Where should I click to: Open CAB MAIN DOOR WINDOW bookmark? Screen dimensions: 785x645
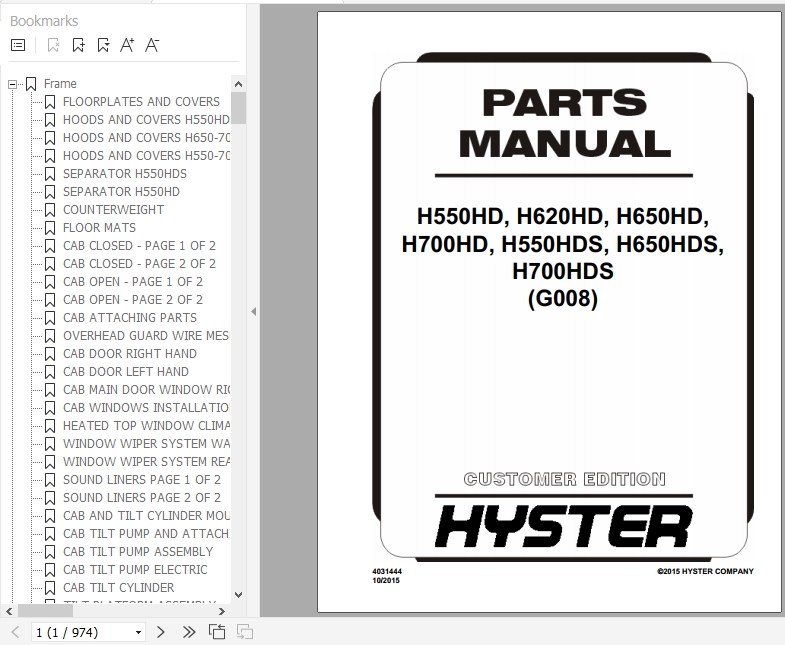[x=146, y=390]
